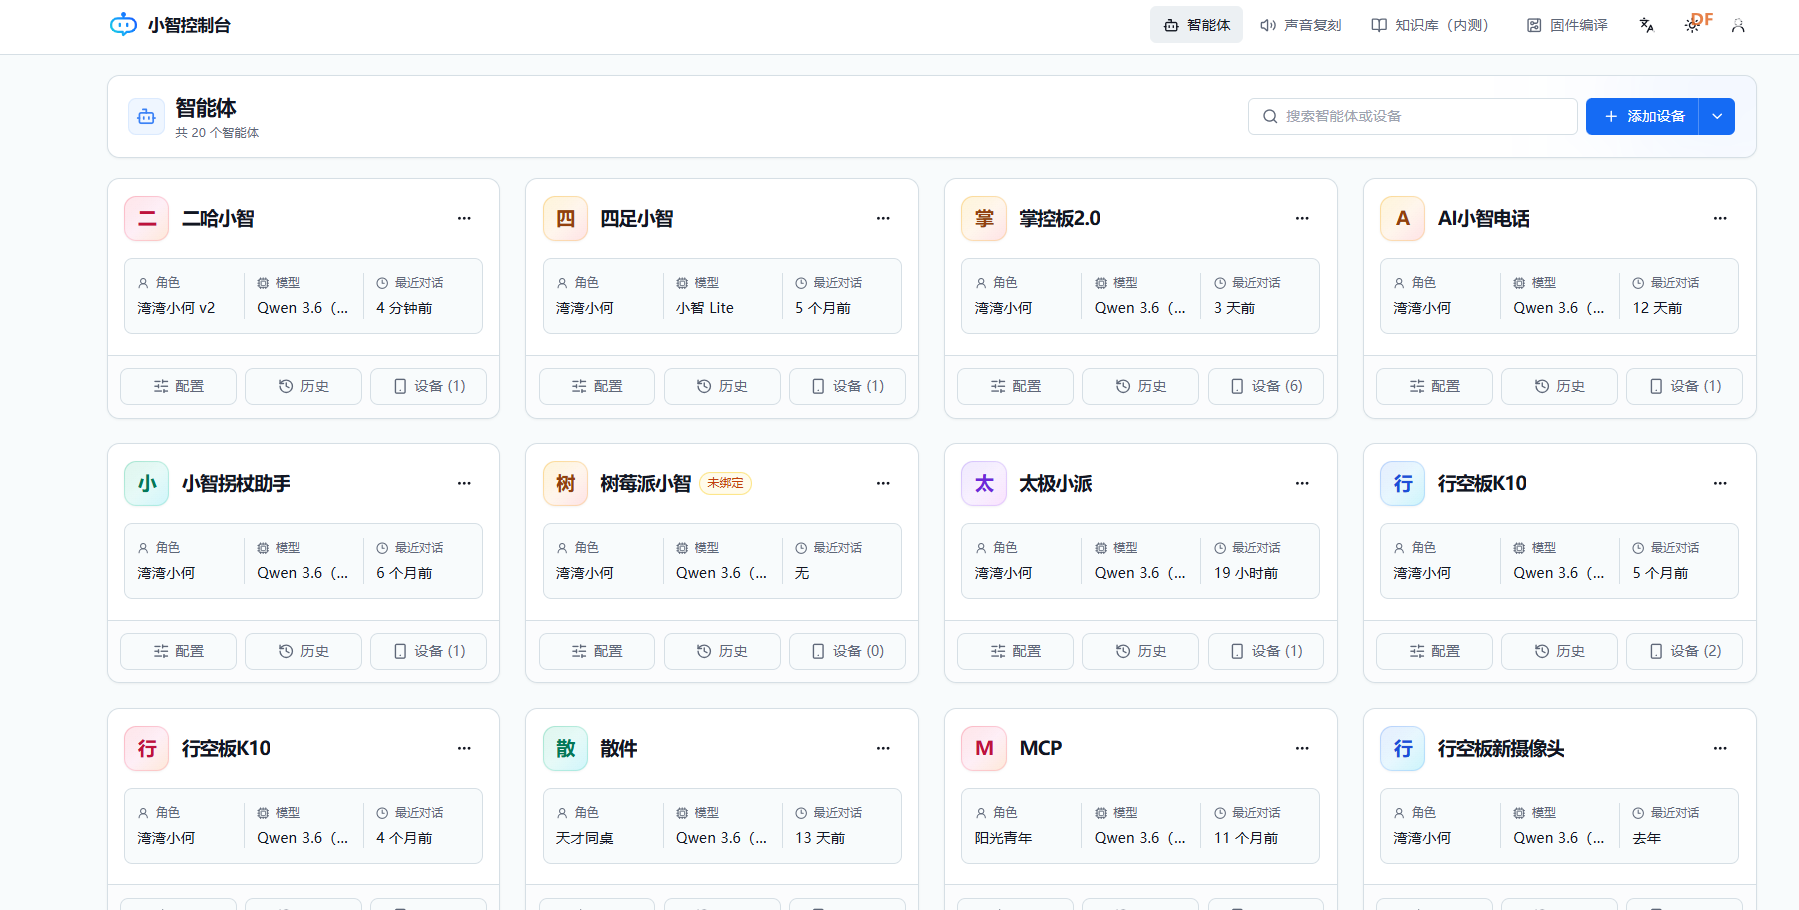Click the 太极小派 card avatar icon
1799x910 pixels.
984,484
